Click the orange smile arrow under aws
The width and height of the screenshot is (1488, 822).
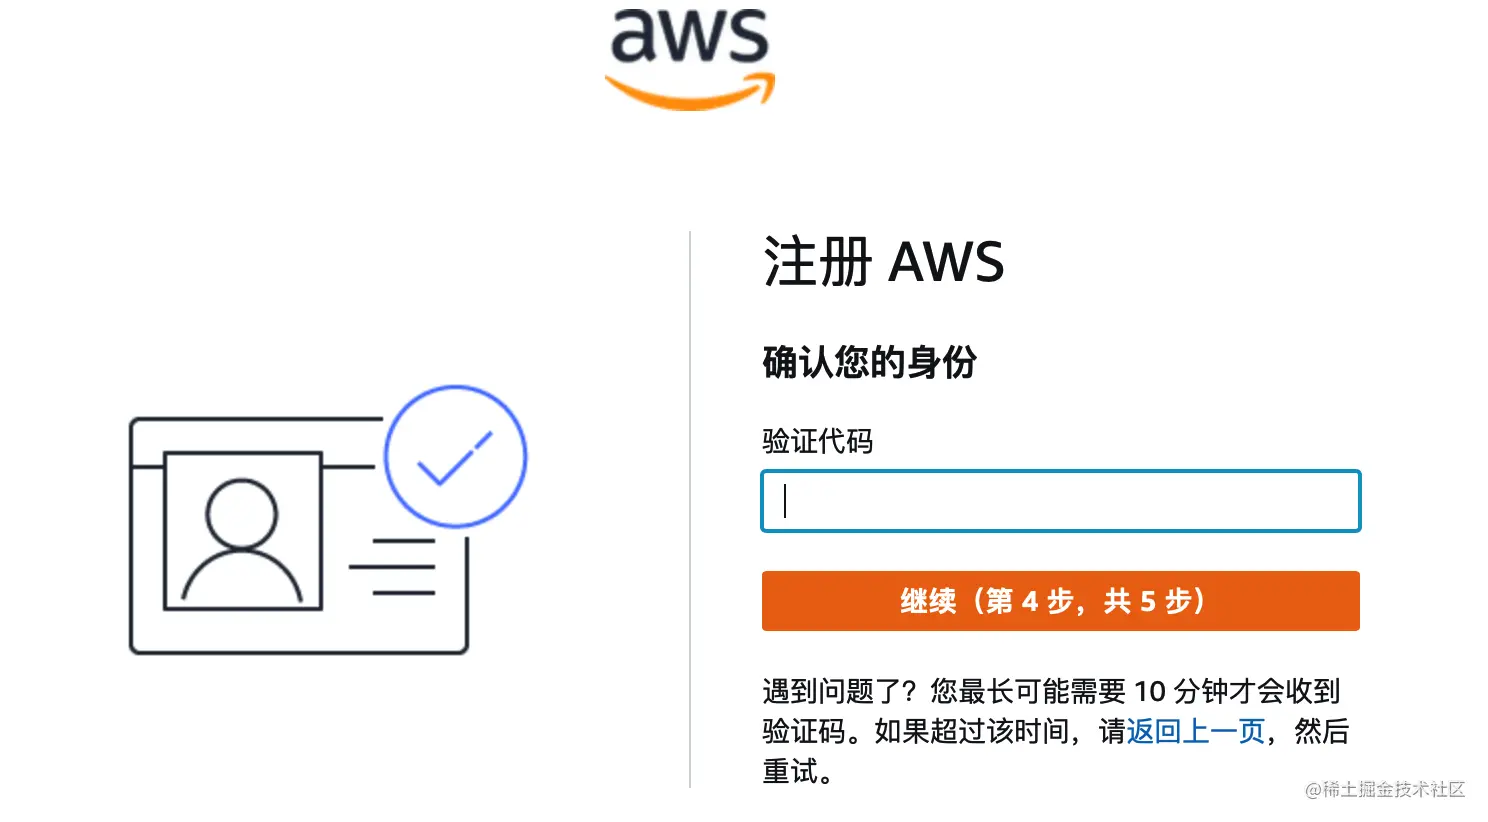pos(690,91)
